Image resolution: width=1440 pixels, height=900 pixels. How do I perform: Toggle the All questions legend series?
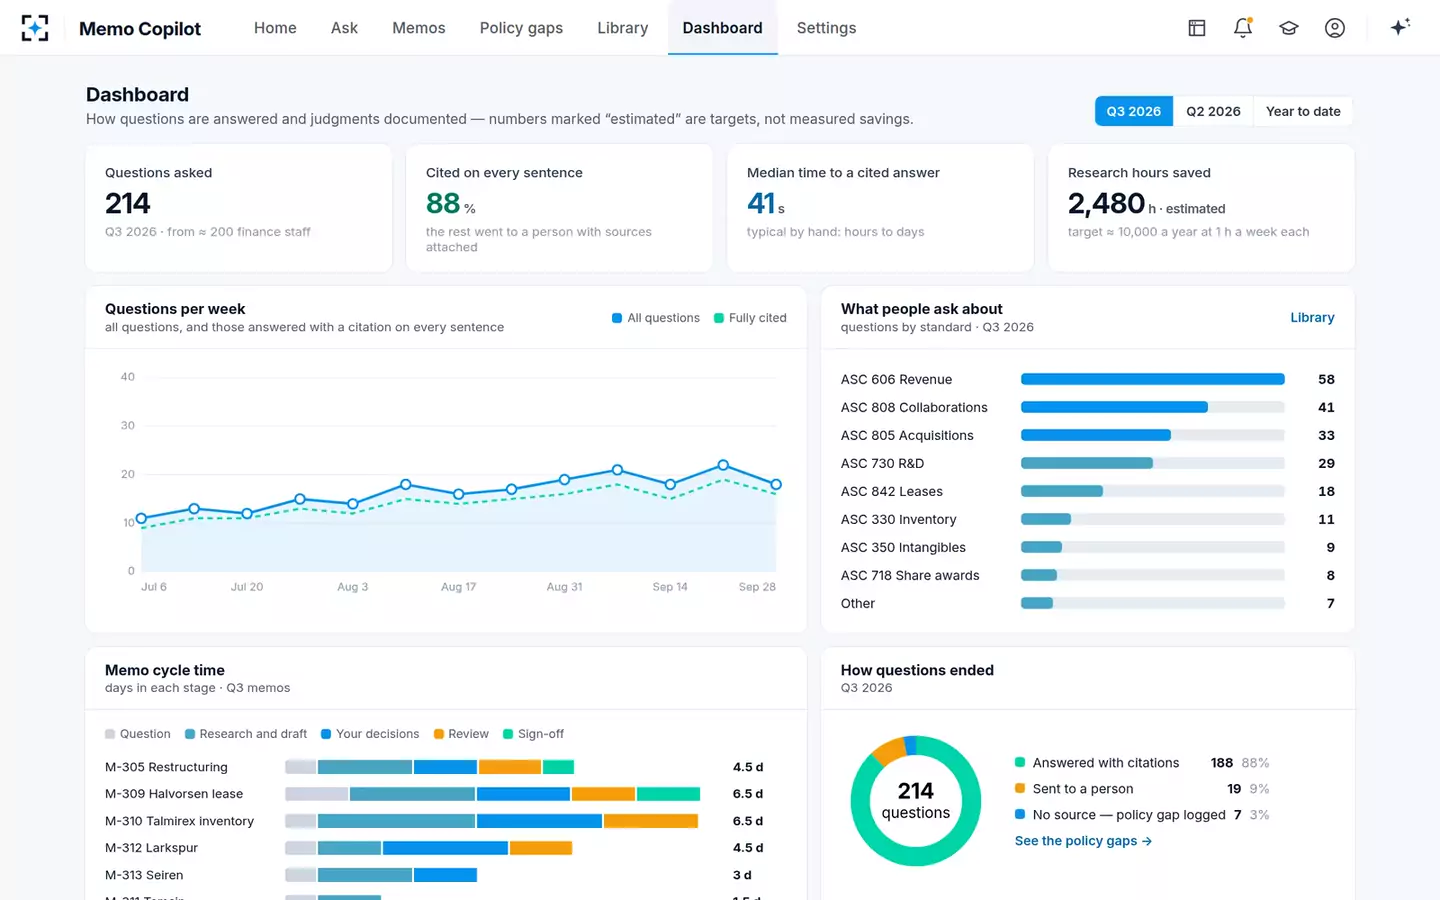656,318
